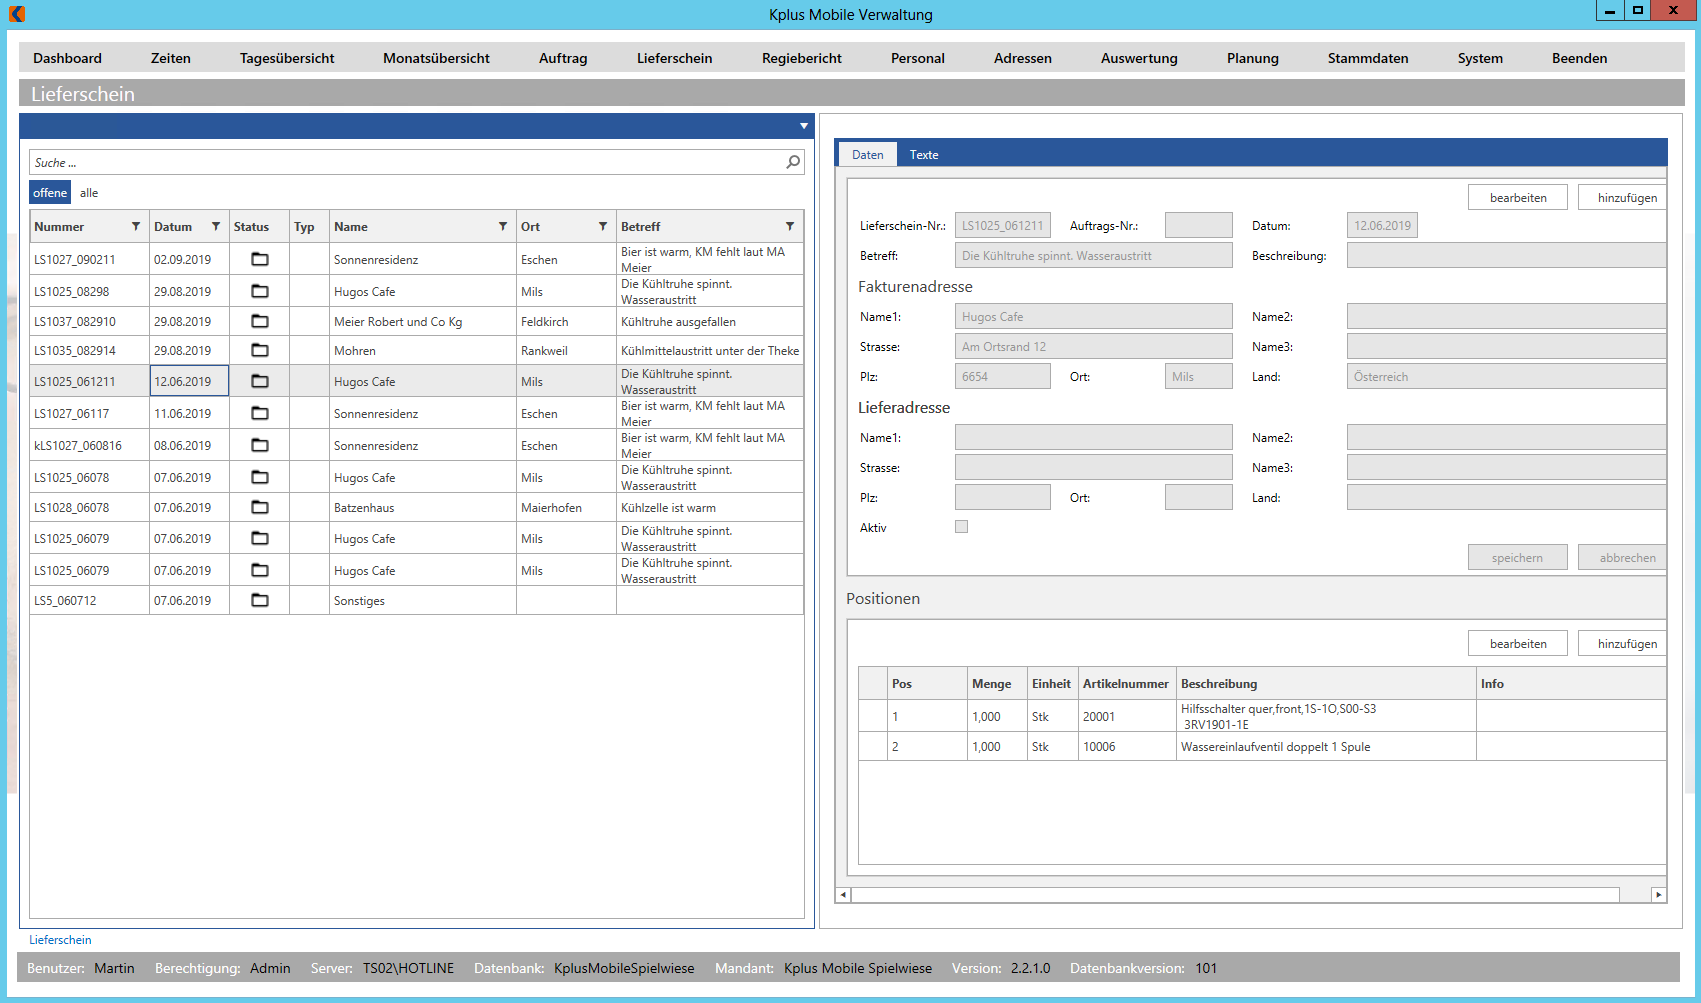Click folder status icon for LS1025_061211
1701x1003 pixels.
[260, 381]
